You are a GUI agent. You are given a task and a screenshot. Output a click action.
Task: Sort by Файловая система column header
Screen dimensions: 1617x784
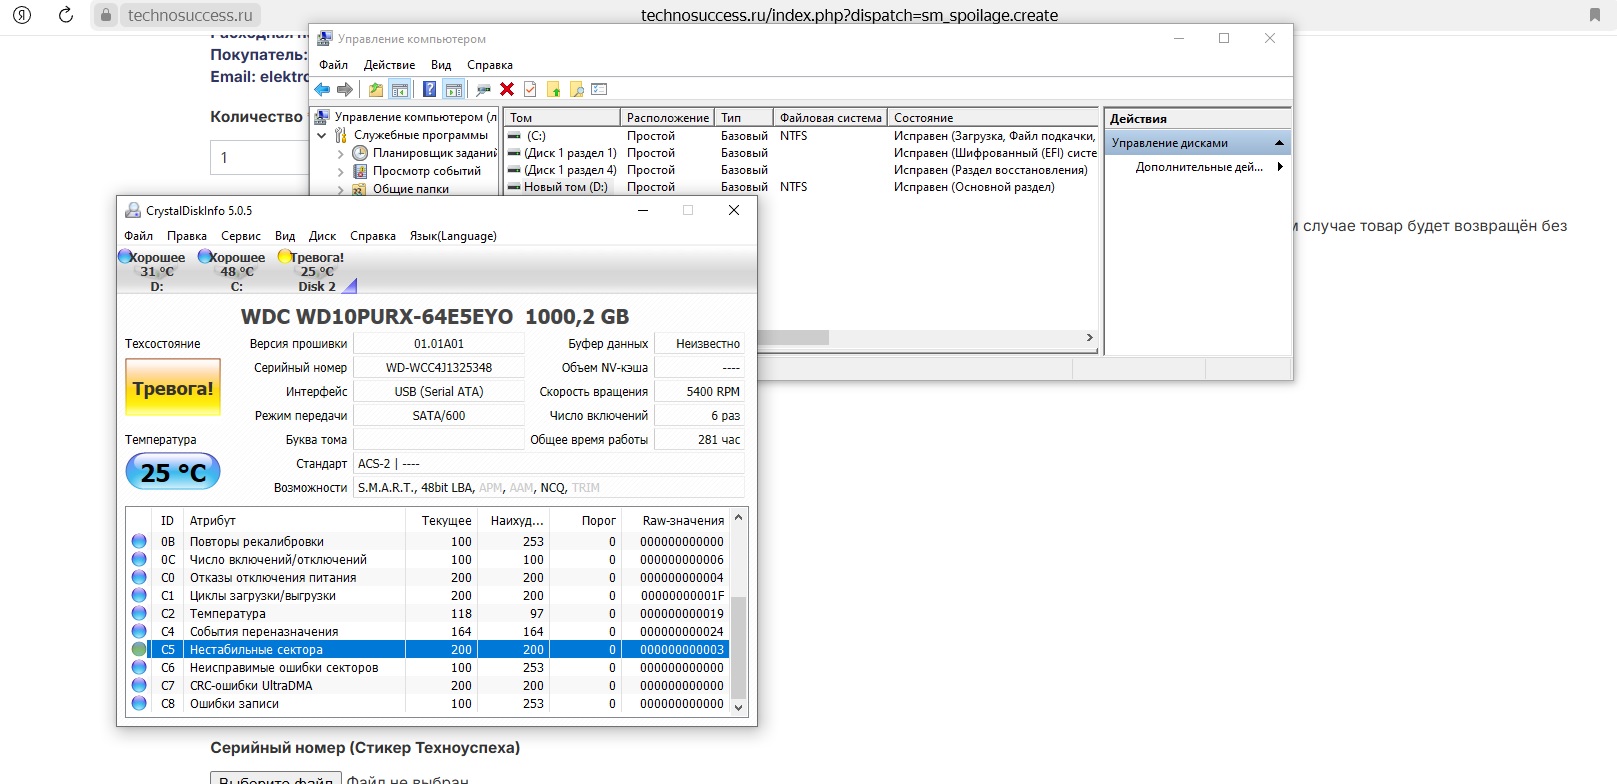(x=830, y=117)
